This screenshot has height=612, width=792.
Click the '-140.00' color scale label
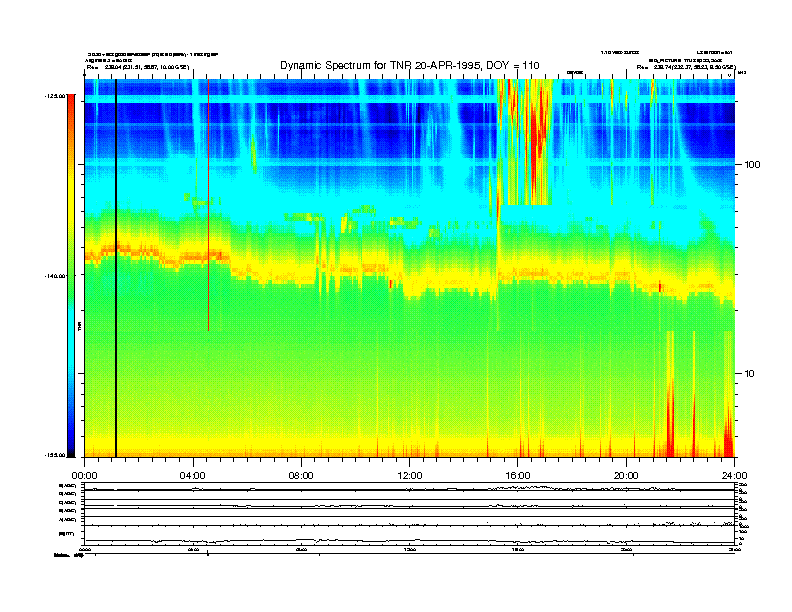point(55,276)
